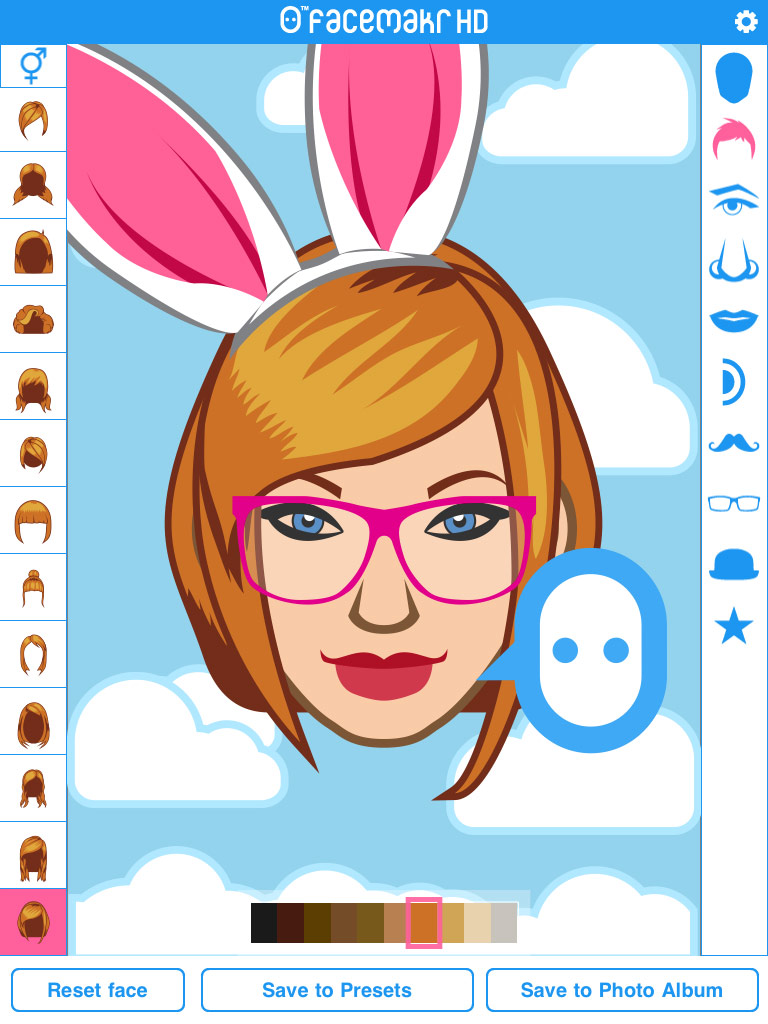Click Reset face button

click(98, 990)
